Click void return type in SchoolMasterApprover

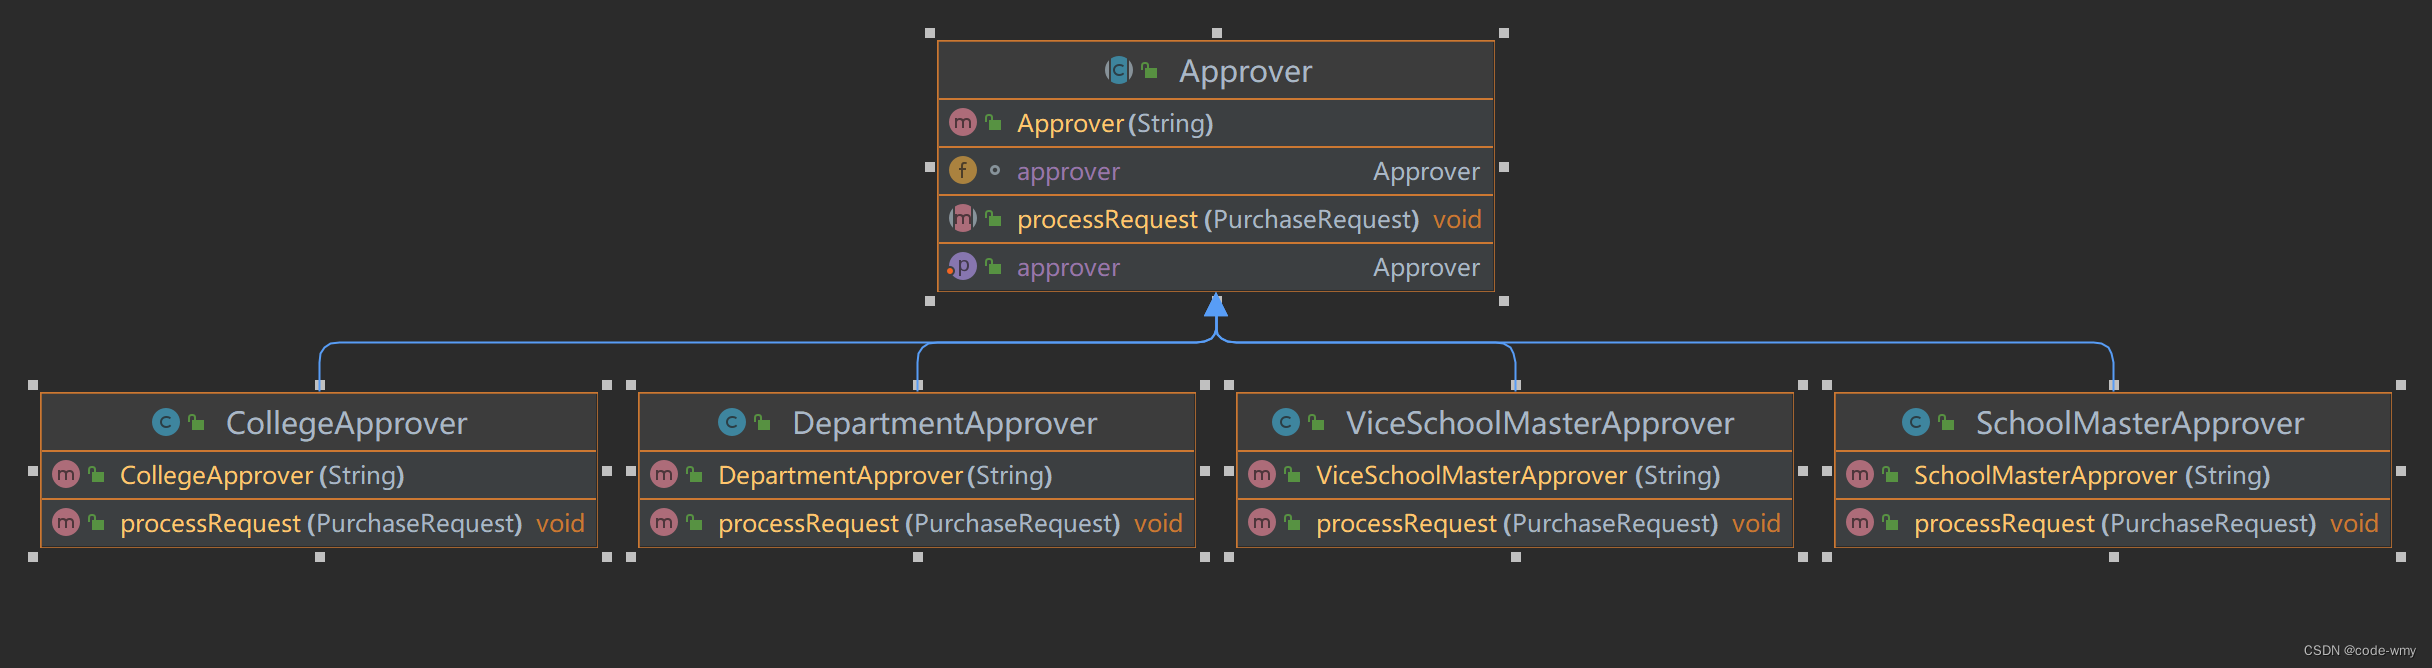[x=2354, y=524]
